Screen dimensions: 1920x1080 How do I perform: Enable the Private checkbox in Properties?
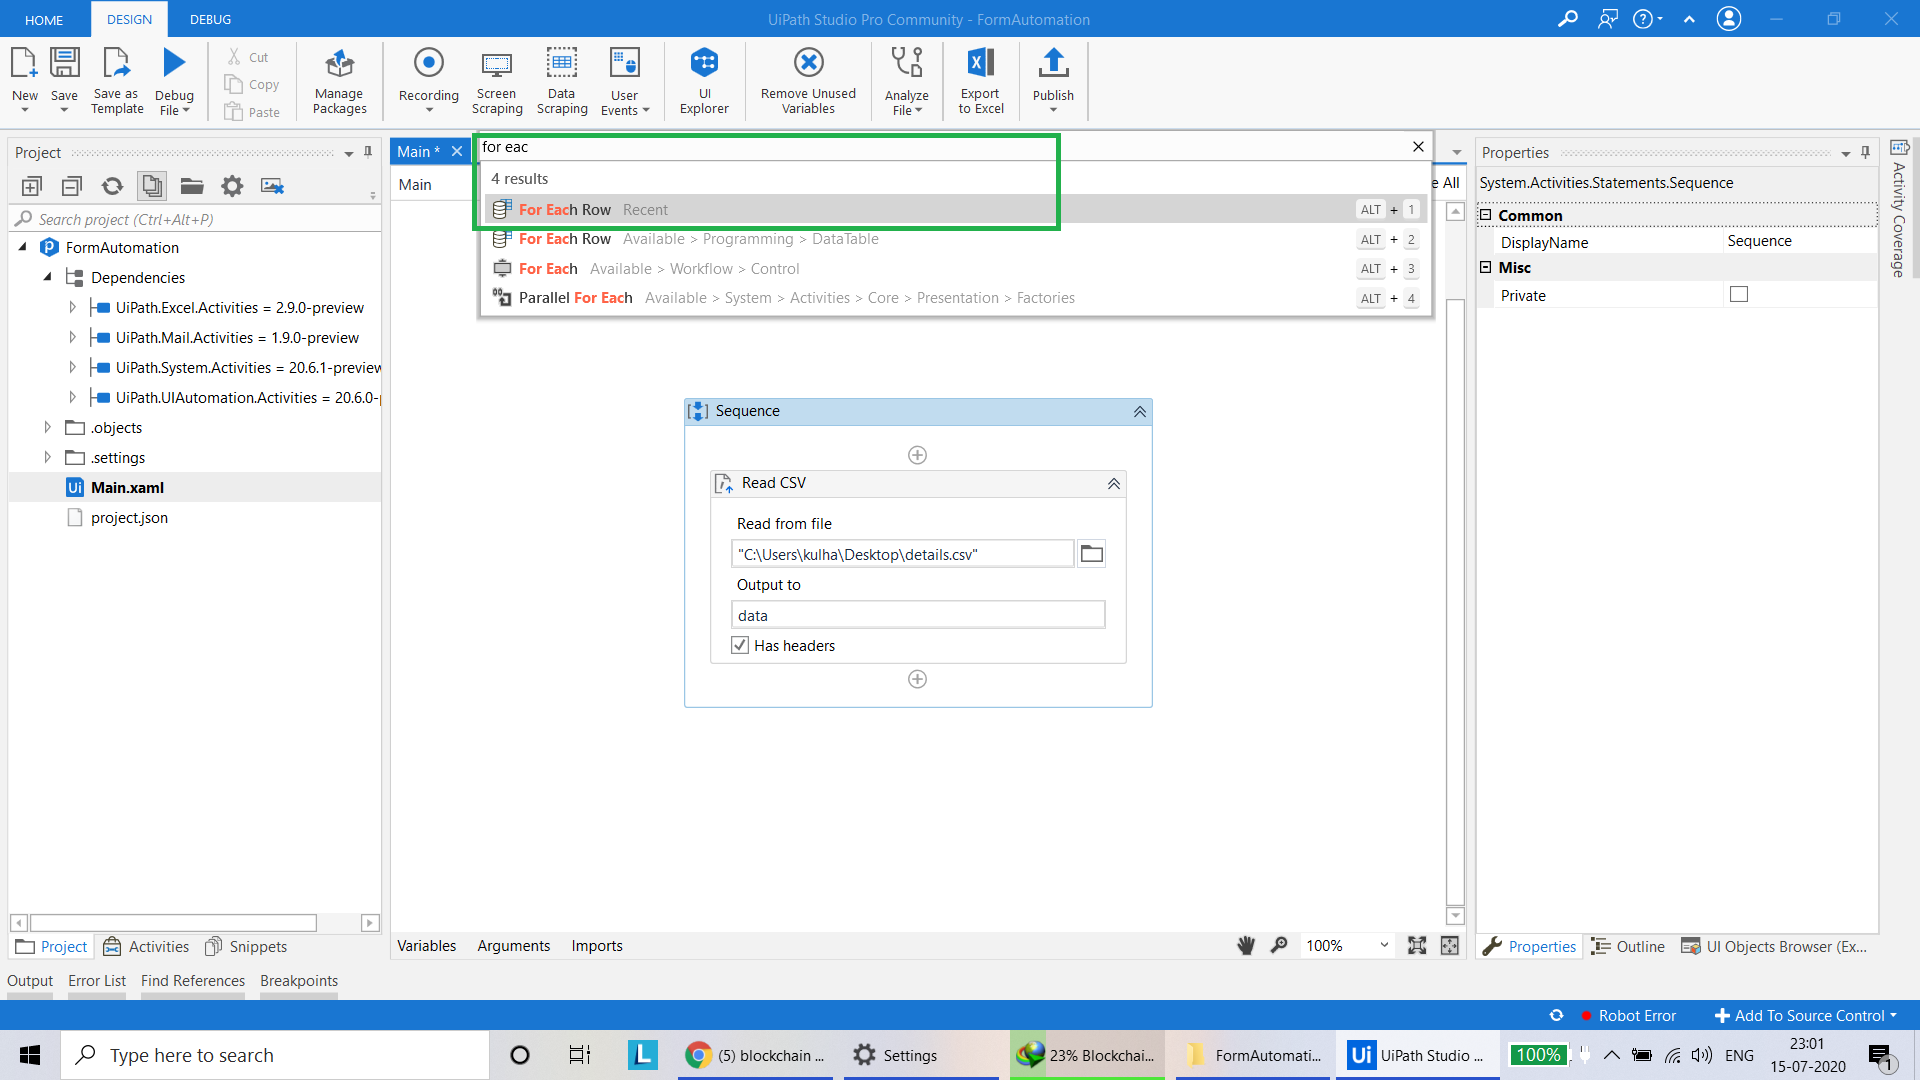tap(1739, 295)
